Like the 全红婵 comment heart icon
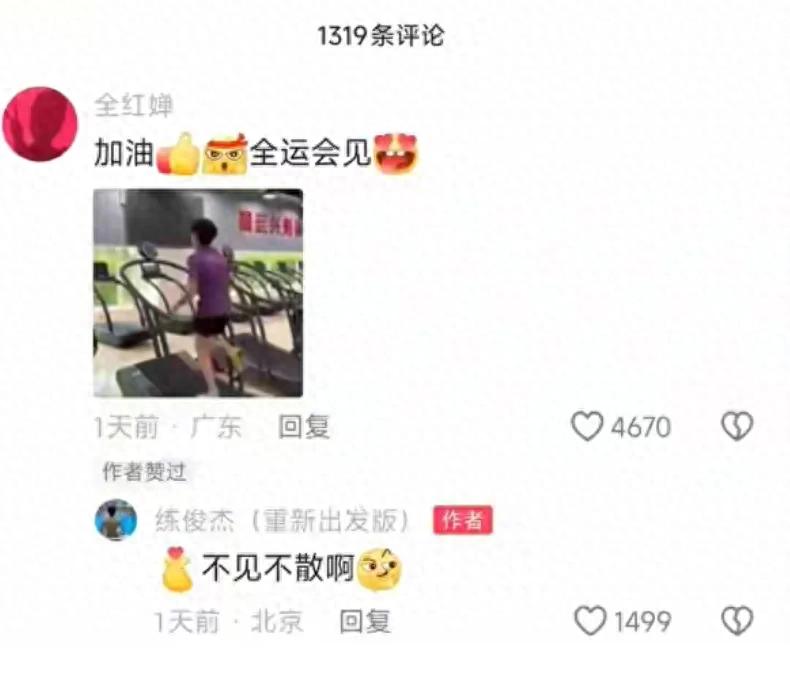 (x=587, y=426)
